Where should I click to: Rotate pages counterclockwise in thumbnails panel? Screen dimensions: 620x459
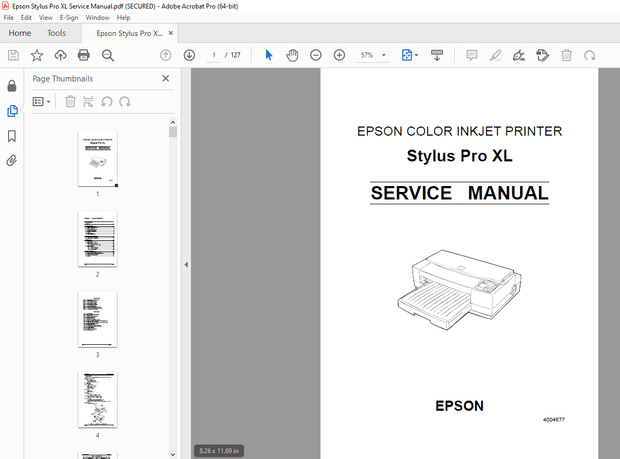click(x=107, y=102)
